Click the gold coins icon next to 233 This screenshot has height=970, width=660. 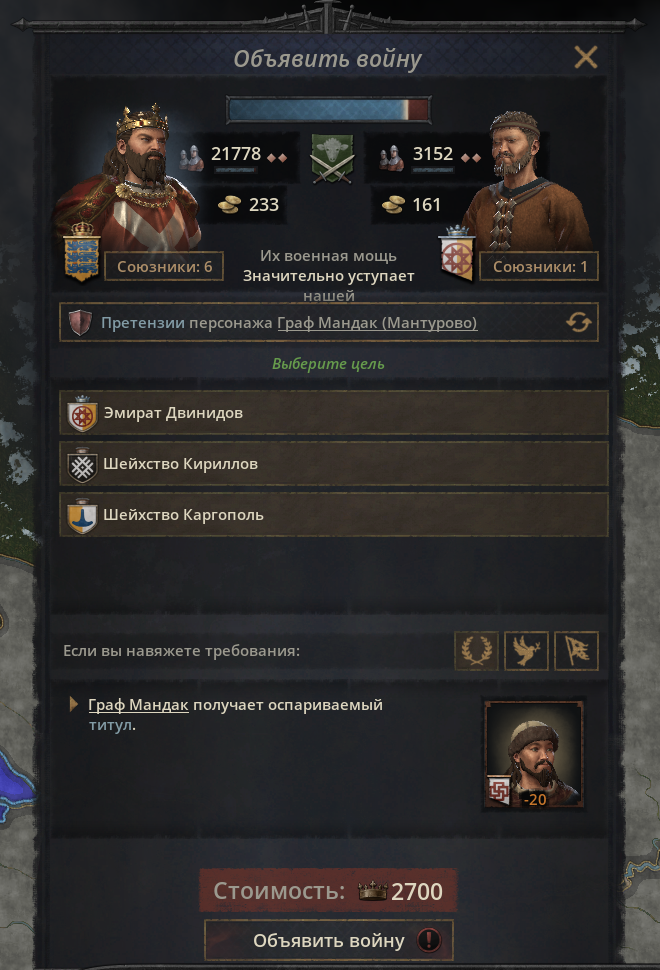(229, 204)
